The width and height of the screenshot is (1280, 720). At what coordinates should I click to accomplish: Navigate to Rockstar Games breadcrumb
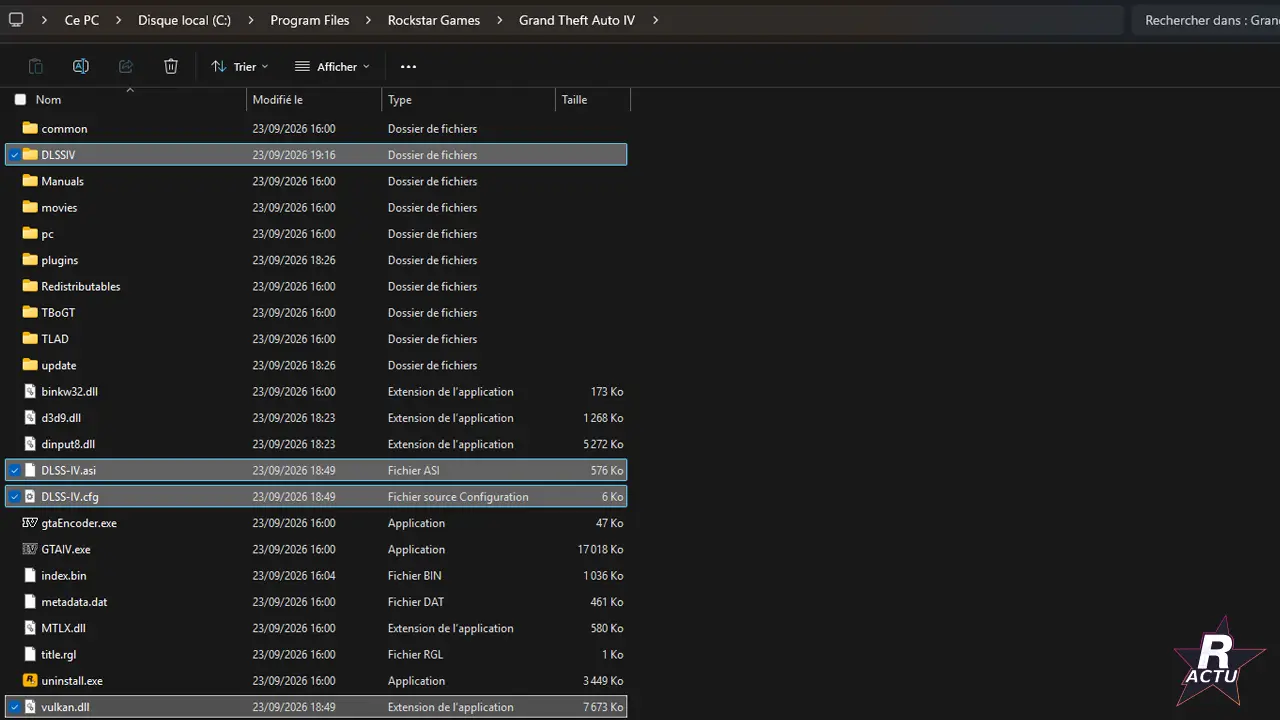pos(434,20)
